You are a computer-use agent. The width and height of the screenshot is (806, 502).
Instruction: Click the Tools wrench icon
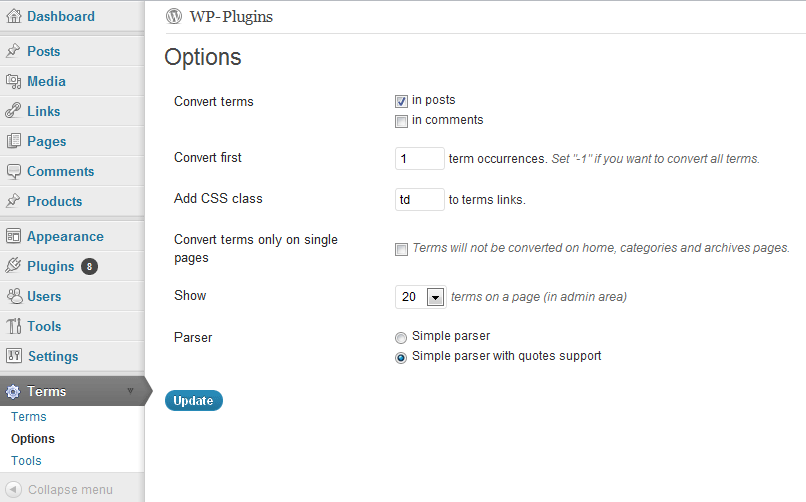[x=13, y=326]
